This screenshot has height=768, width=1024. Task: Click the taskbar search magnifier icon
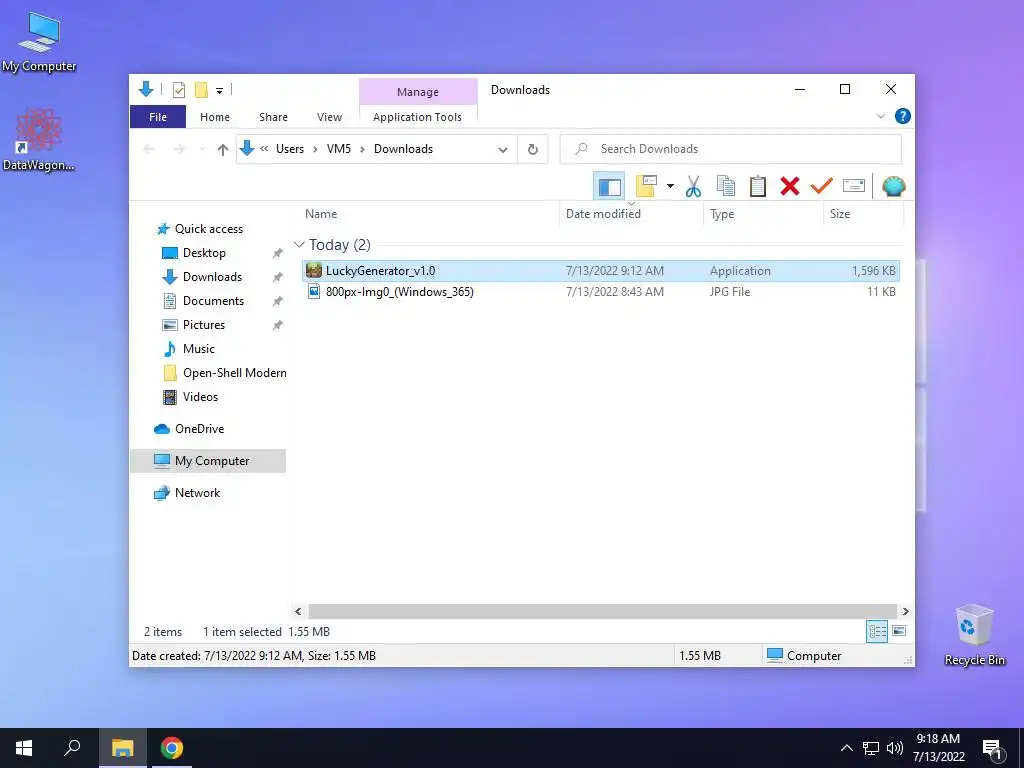[x=72, y=748]
